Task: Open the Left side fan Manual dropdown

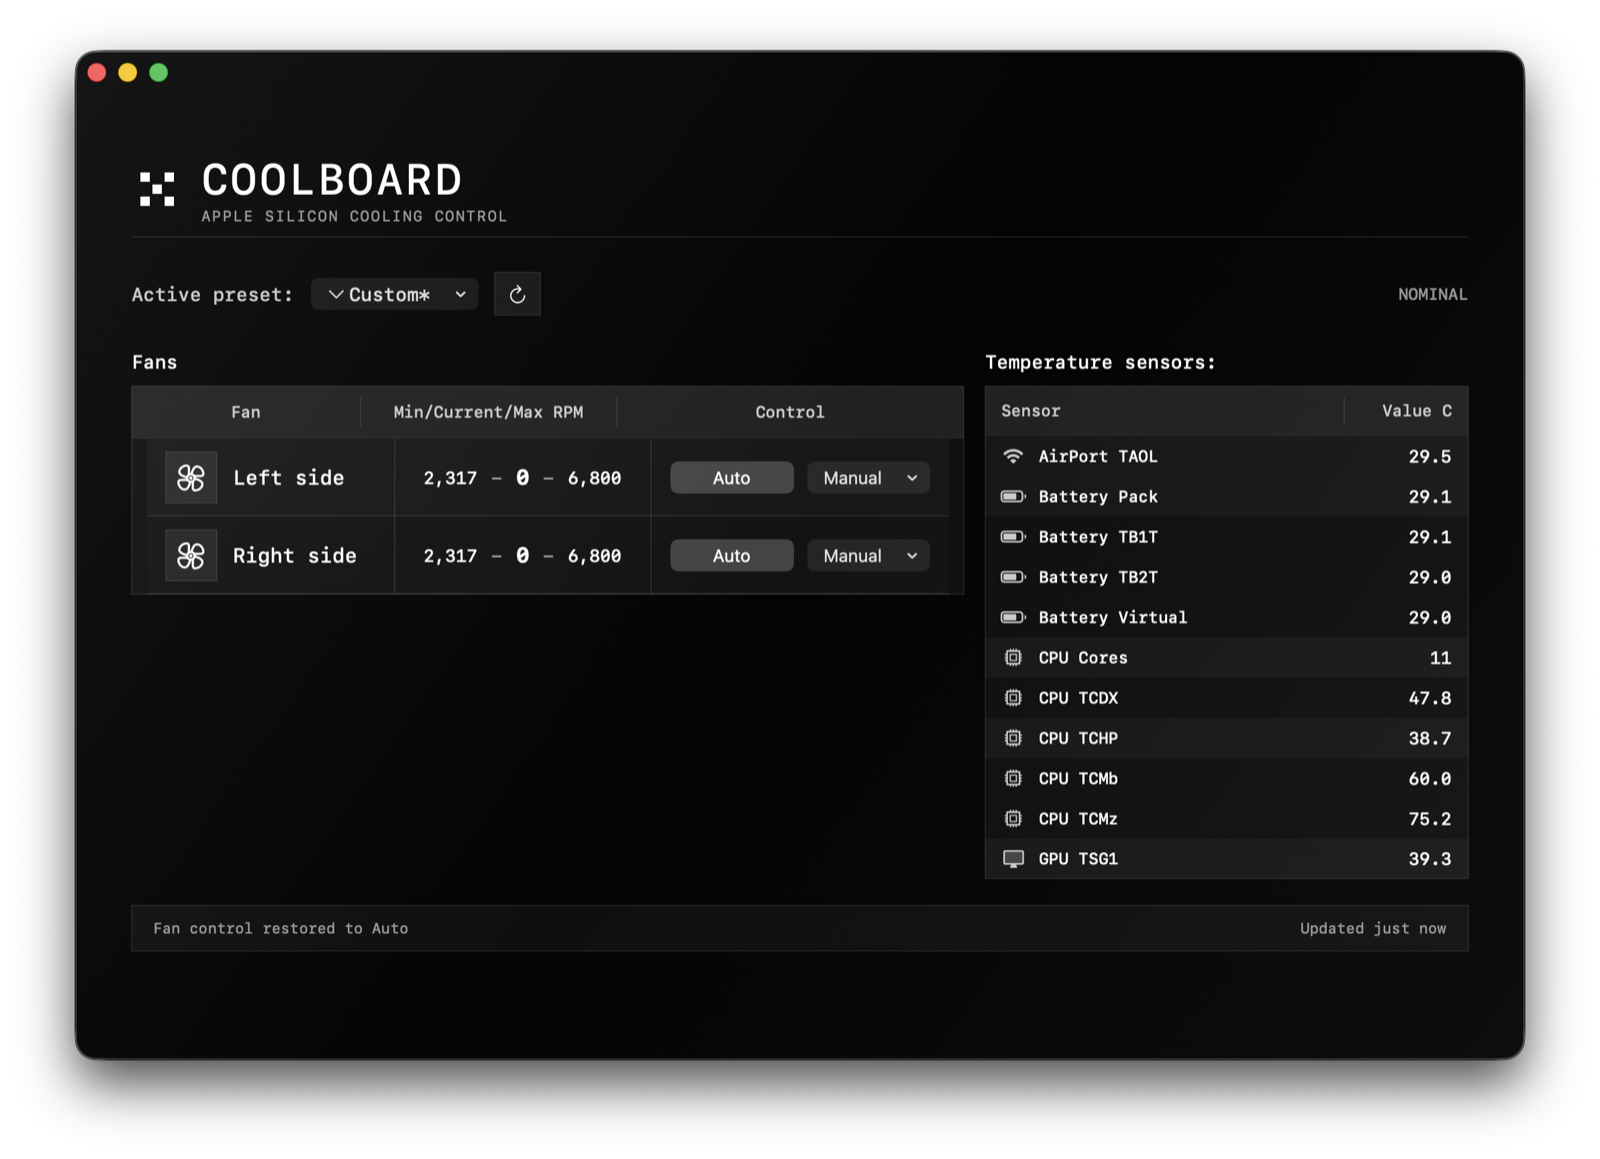Action: [869, 478]
